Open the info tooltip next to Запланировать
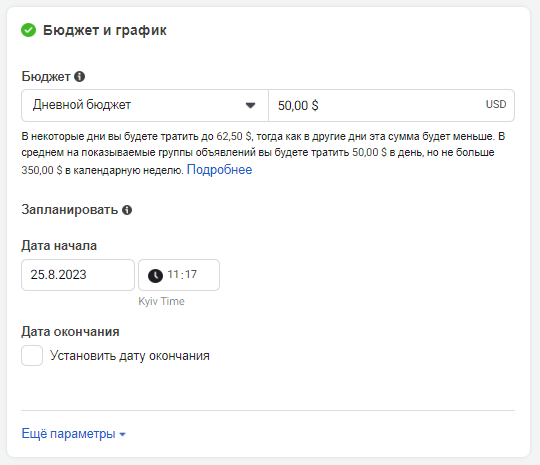Image resolution: width=540 pixels, height=465 pixels. pyautogui.click(x=127, y=210)
